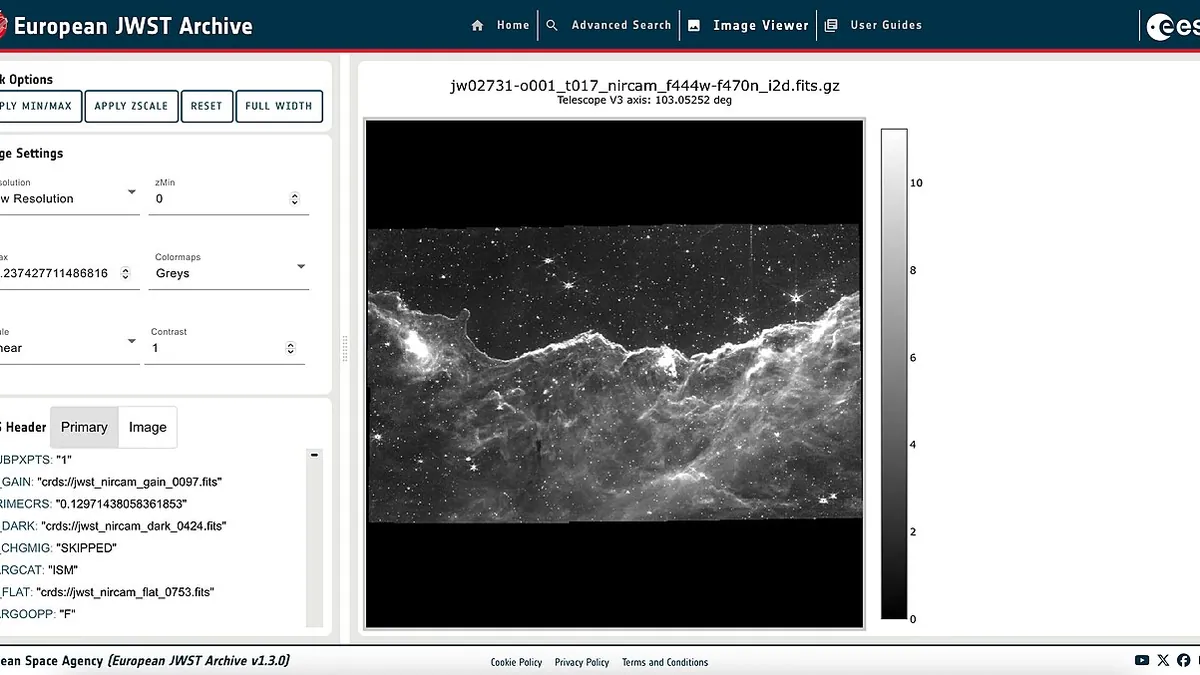Open the X social icon in the footer
Image resolution: width=1200 pixels, height=675 pixels.
click(1163, 660)
